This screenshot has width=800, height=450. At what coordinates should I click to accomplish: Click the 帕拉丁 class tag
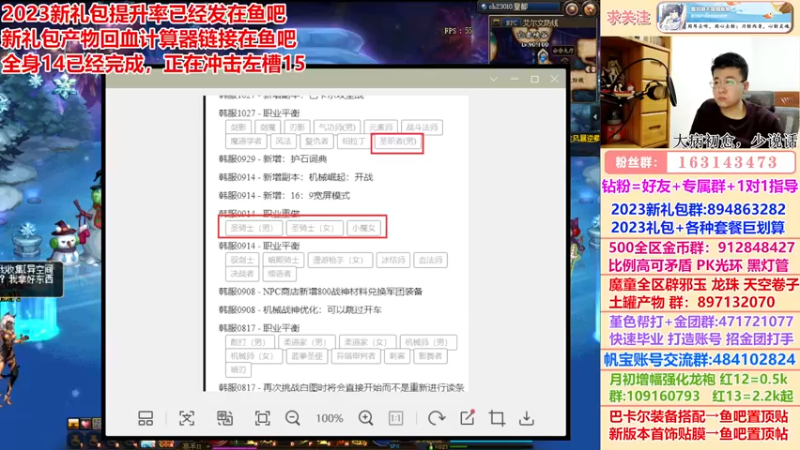click(x=354, y=141)
